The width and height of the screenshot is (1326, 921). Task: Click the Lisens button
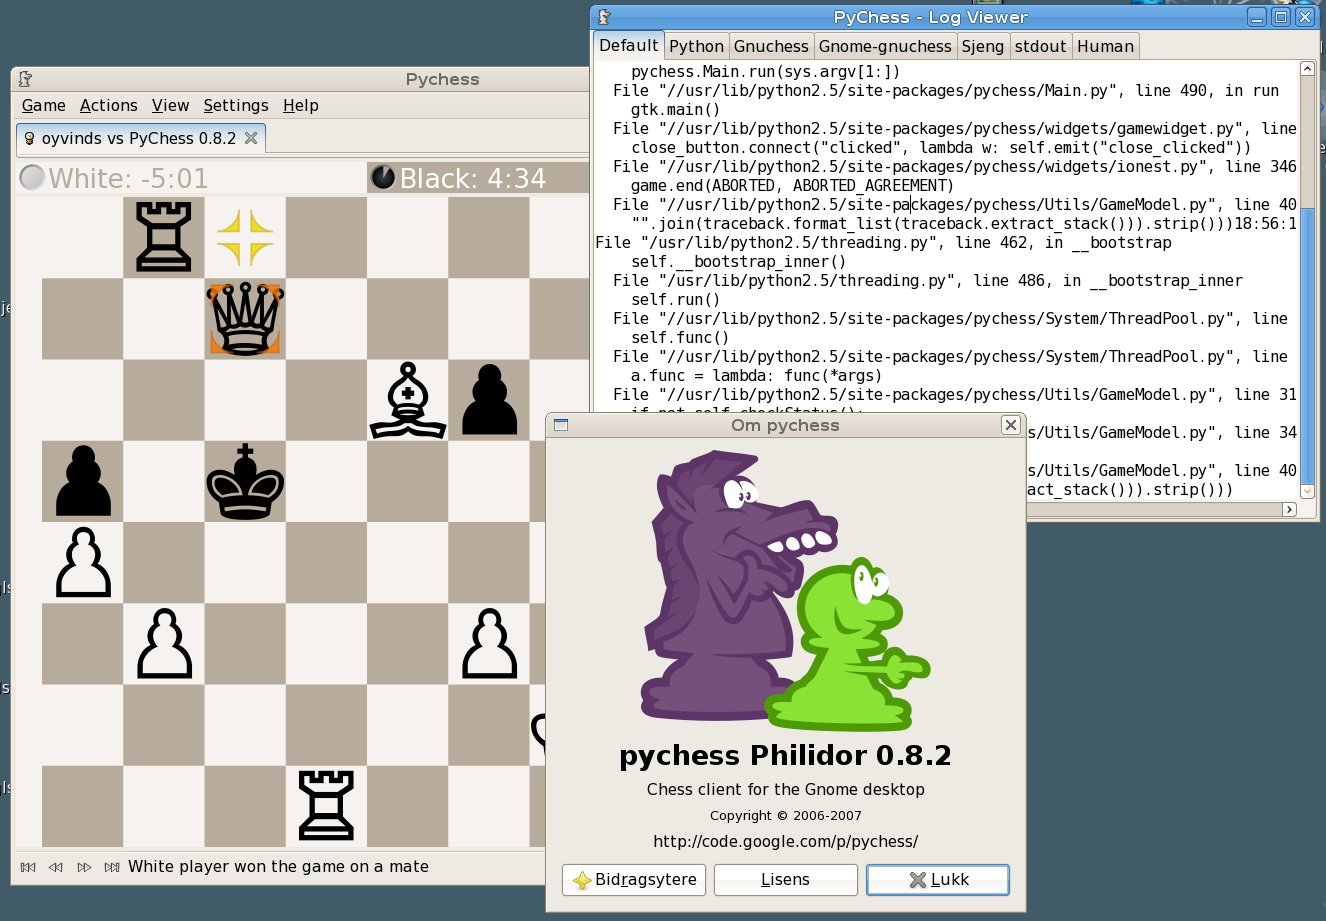click(786, 880)
